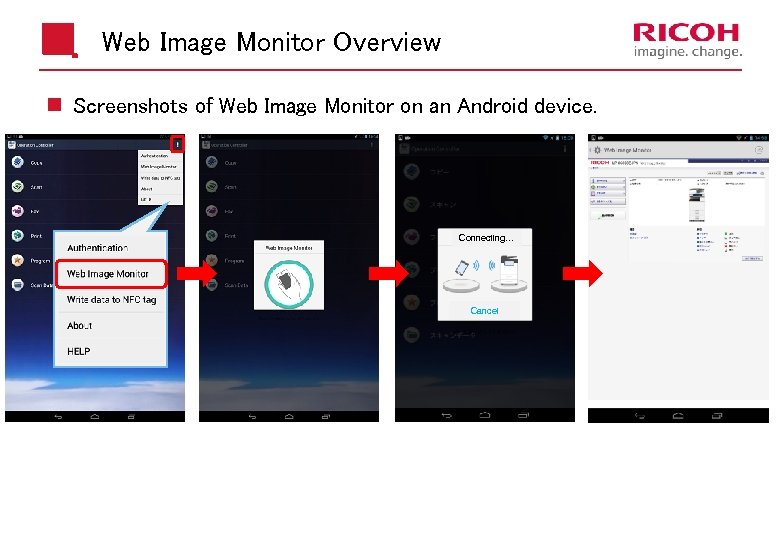Click the first sidebar button on the web page
The image size is (780, 540).
[608, 181]
